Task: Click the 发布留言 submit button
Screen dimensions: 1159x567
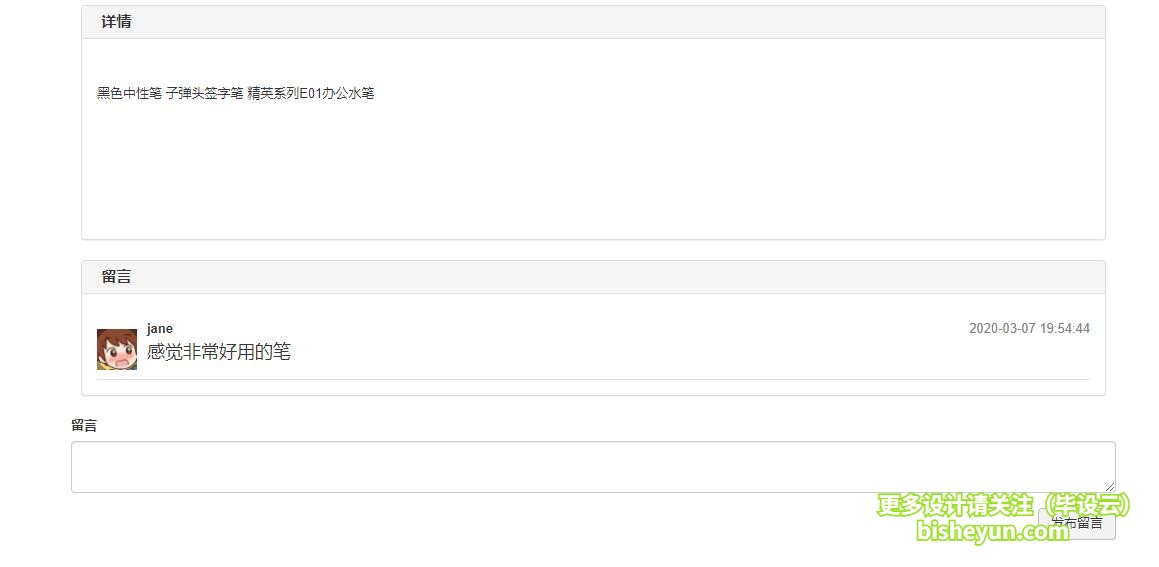Action: pos(1077,523)
